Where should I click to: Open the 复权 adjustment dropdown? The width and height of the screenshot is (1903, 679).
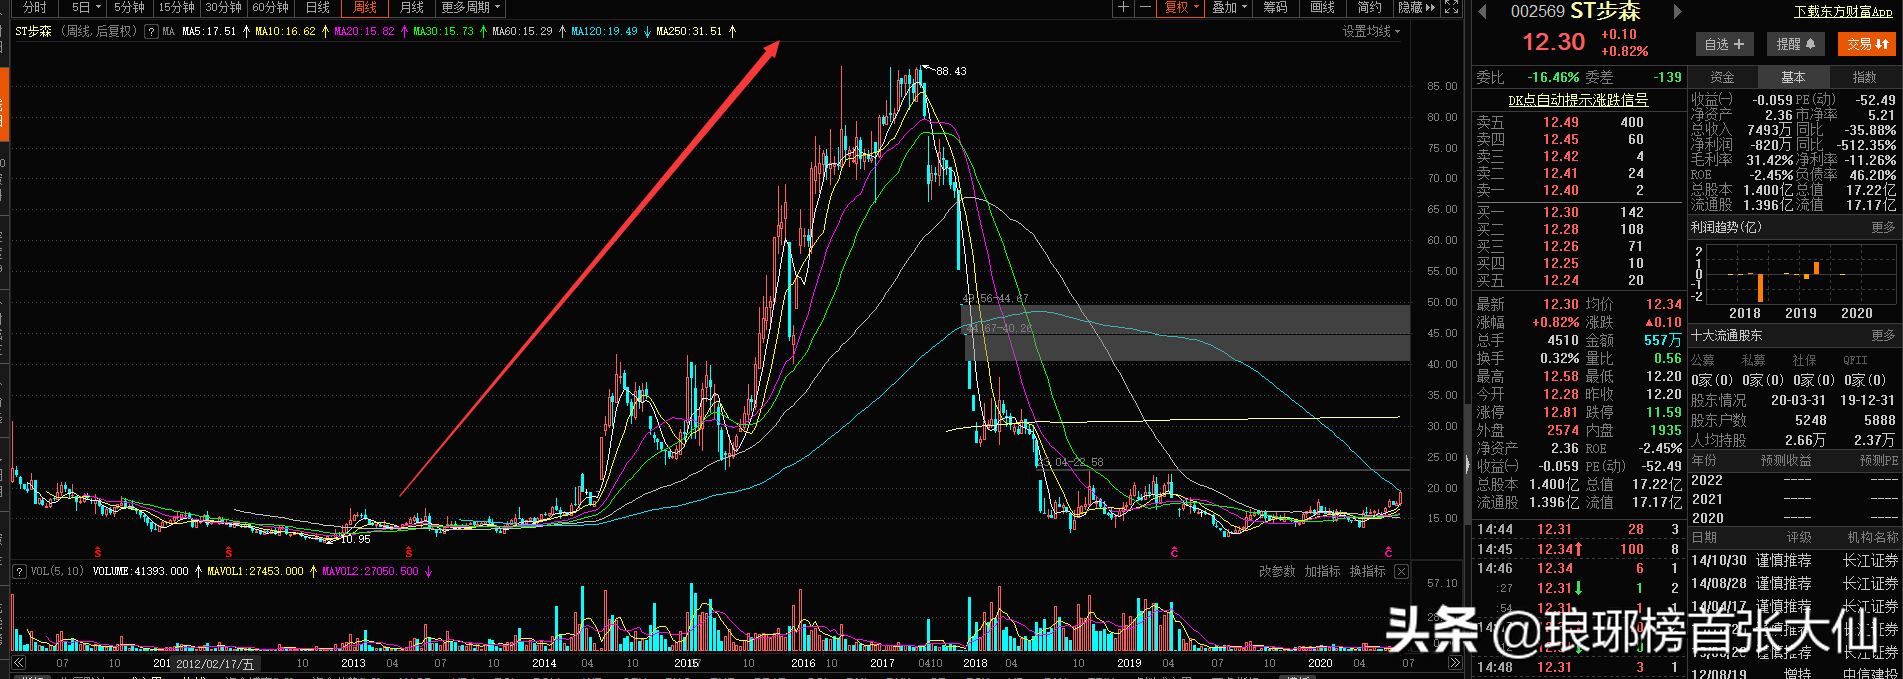1181,8
